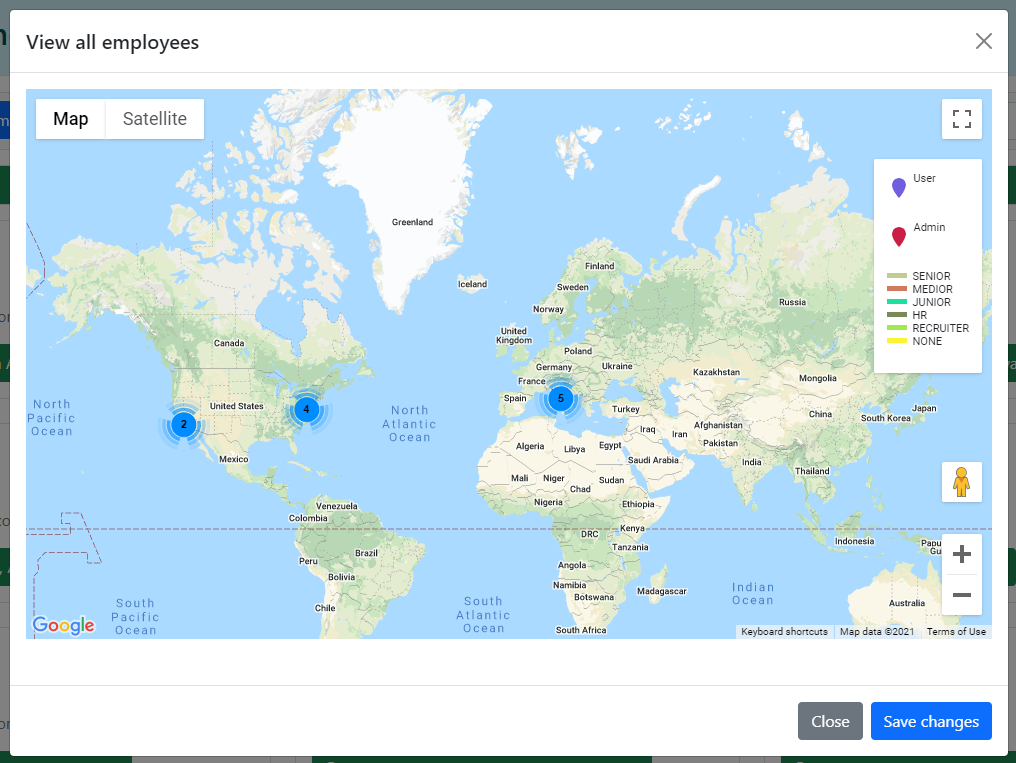Click the Algeria label on map
Screen dimensions: 1016x763
click(530, 446)
